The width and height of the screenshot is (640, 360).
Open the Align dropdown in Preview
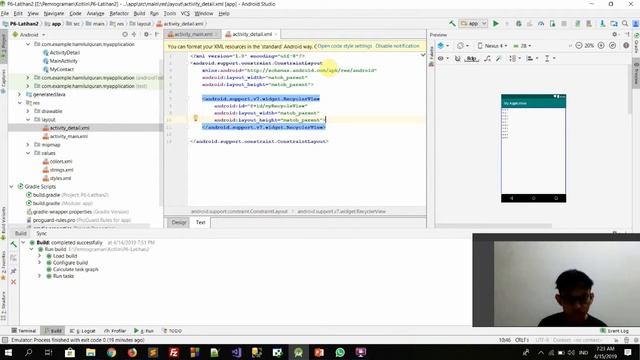[532, 59]
